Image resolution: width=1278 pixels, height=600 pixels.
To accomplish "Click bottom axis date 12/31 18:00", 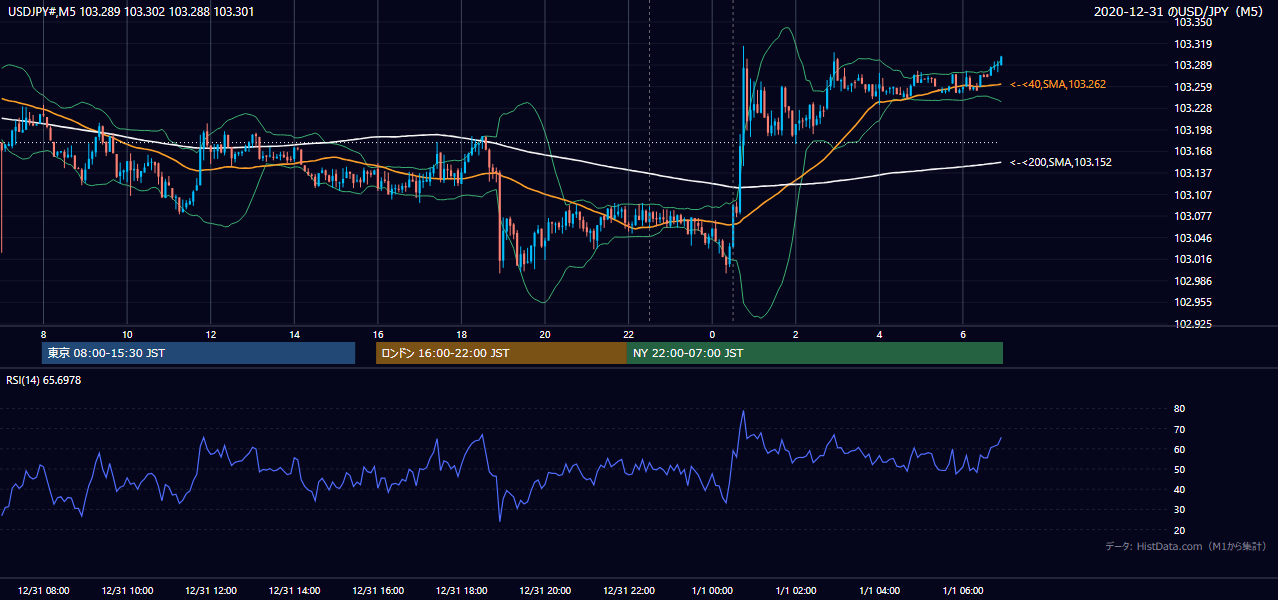I will (461, 591).
